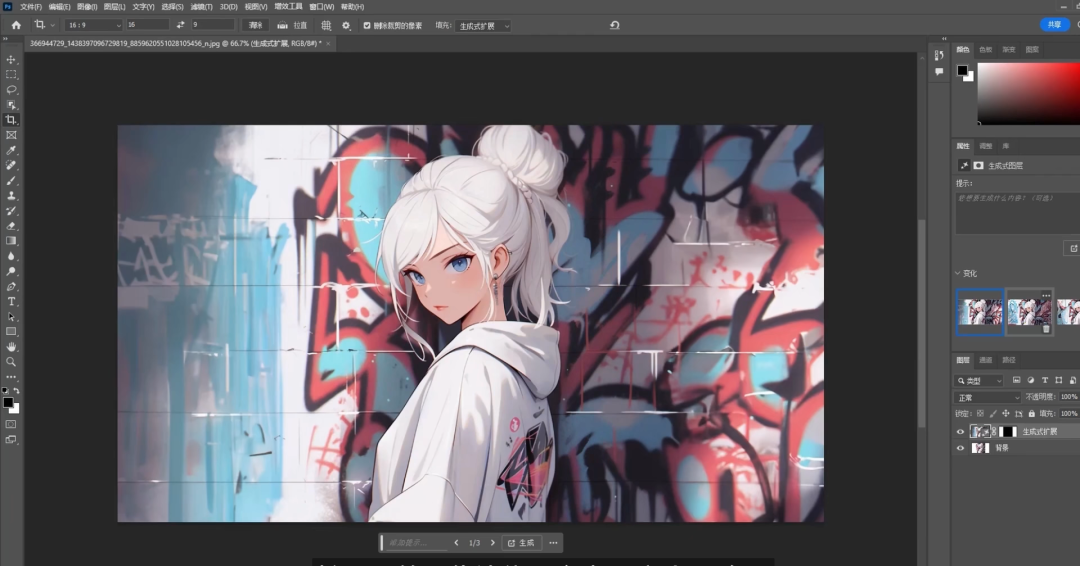Hide the background layer visibility eye
Viewport: 1080px width, 566px height.
pyautogui.click(x=961, y=448)
